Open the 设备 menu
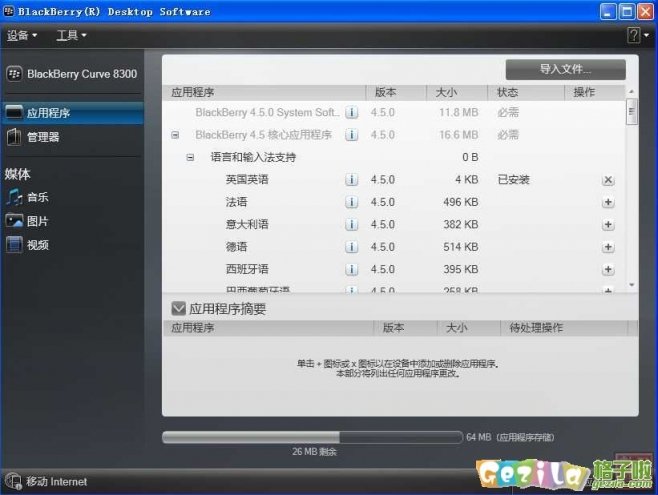The height and width of the screenshot is (495, 658). tap(22, 35)
